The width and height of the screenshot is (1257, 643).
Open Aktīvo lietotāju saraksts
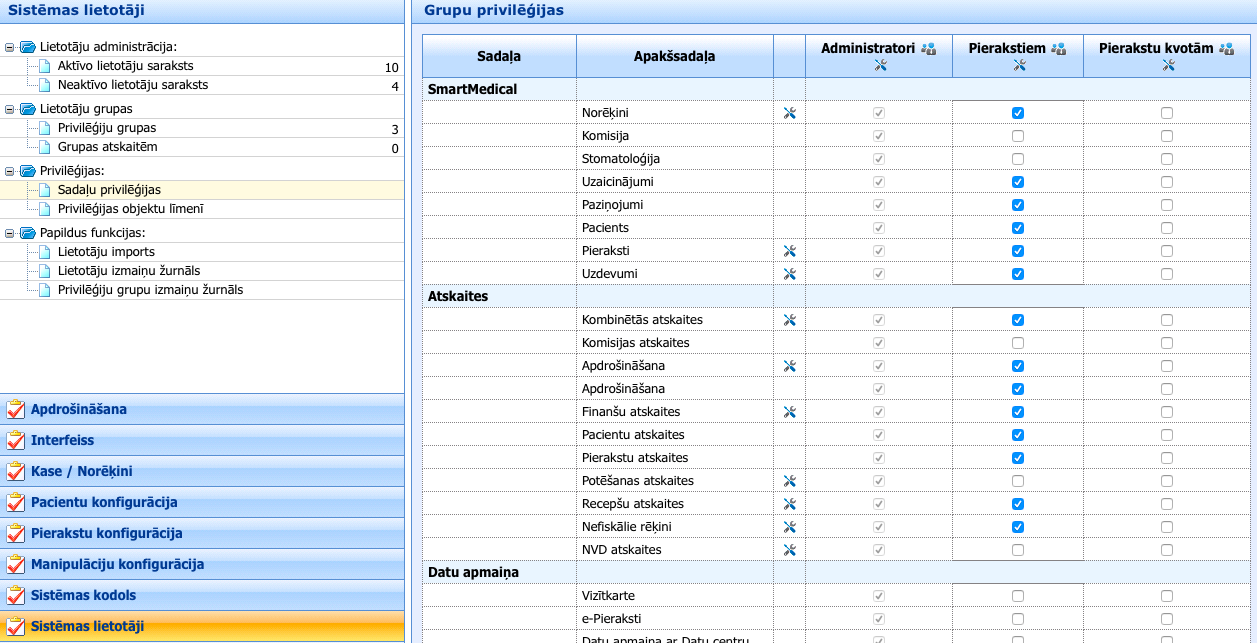click(x=125, y=66)
